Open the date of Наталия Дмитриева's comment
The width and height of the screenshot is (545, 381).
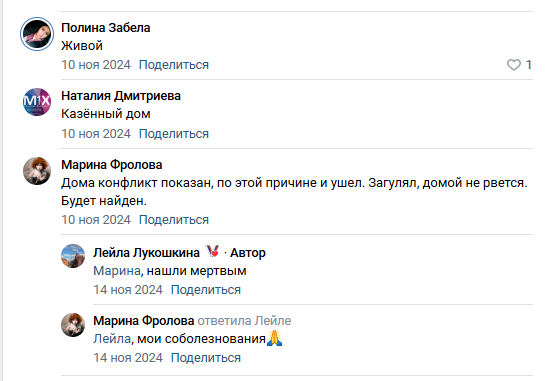(x=96, y=134)
